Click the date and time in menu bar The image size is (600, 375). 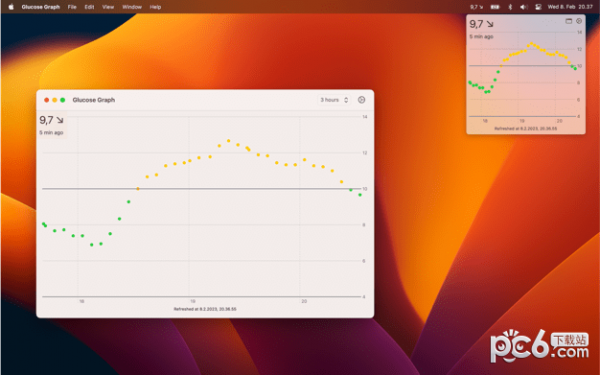[x=570, y=7]
